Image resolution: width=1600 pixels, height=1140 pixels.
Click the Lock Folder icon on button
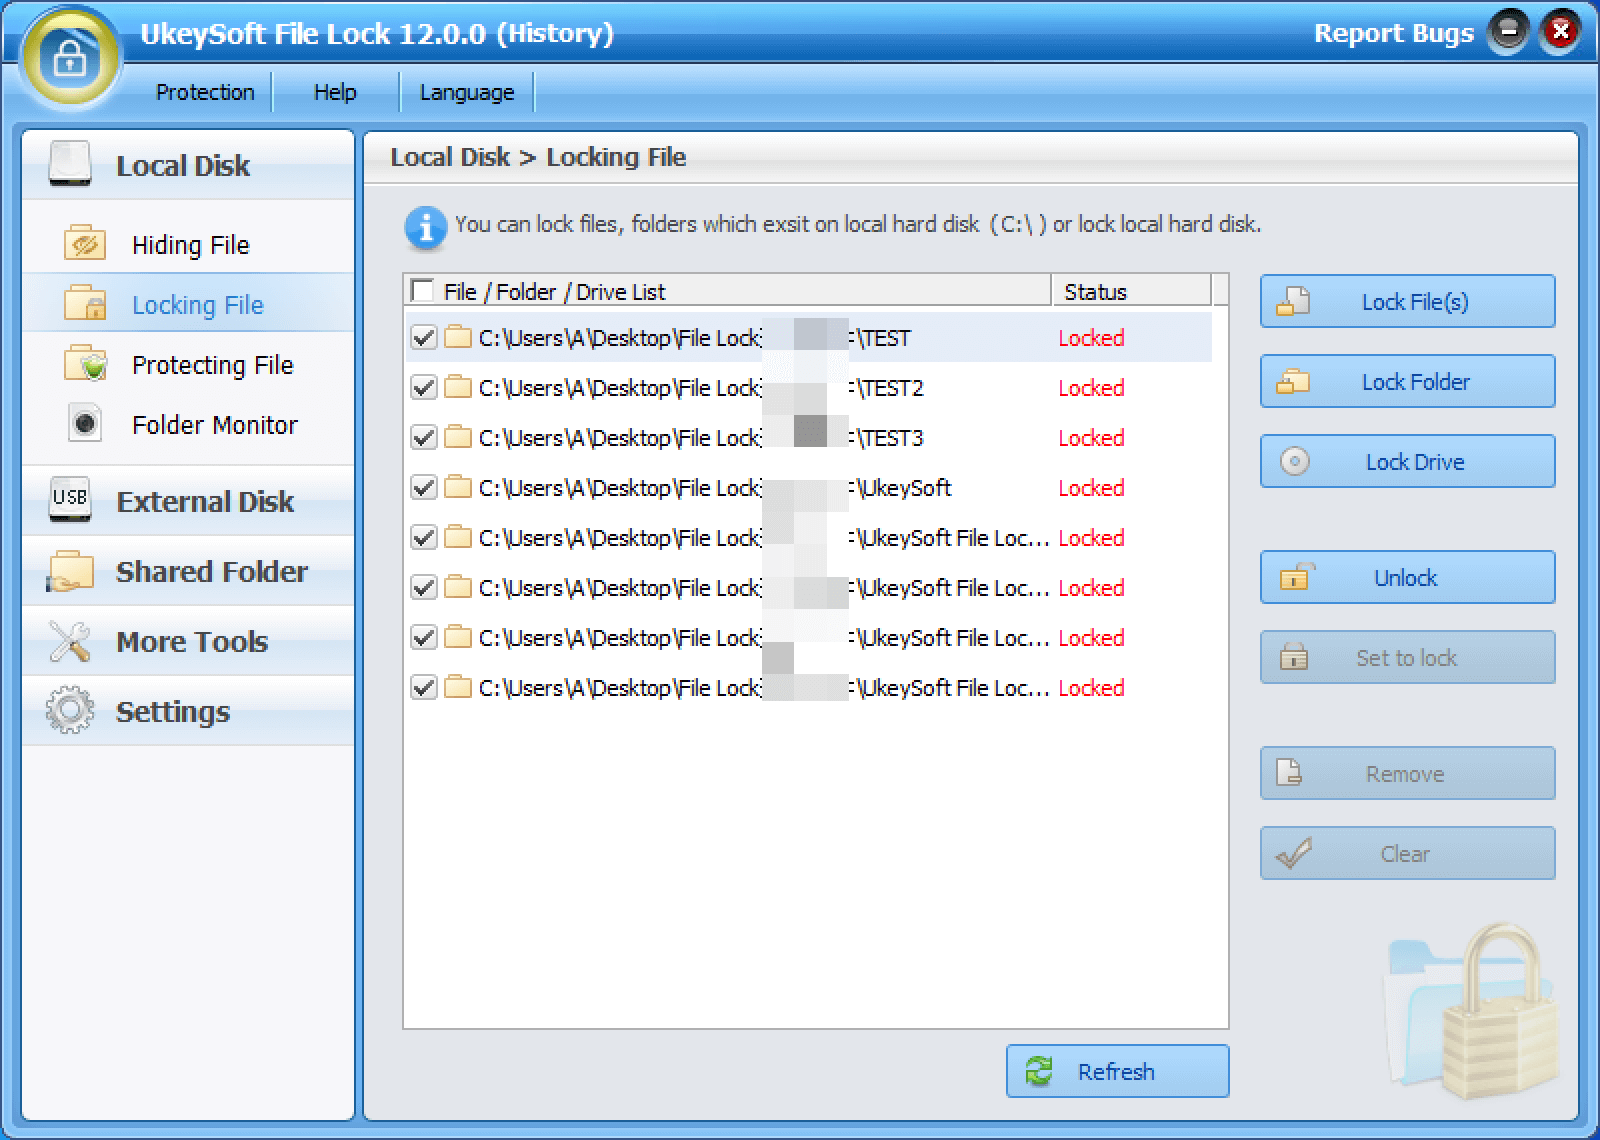coord(1293,381)
